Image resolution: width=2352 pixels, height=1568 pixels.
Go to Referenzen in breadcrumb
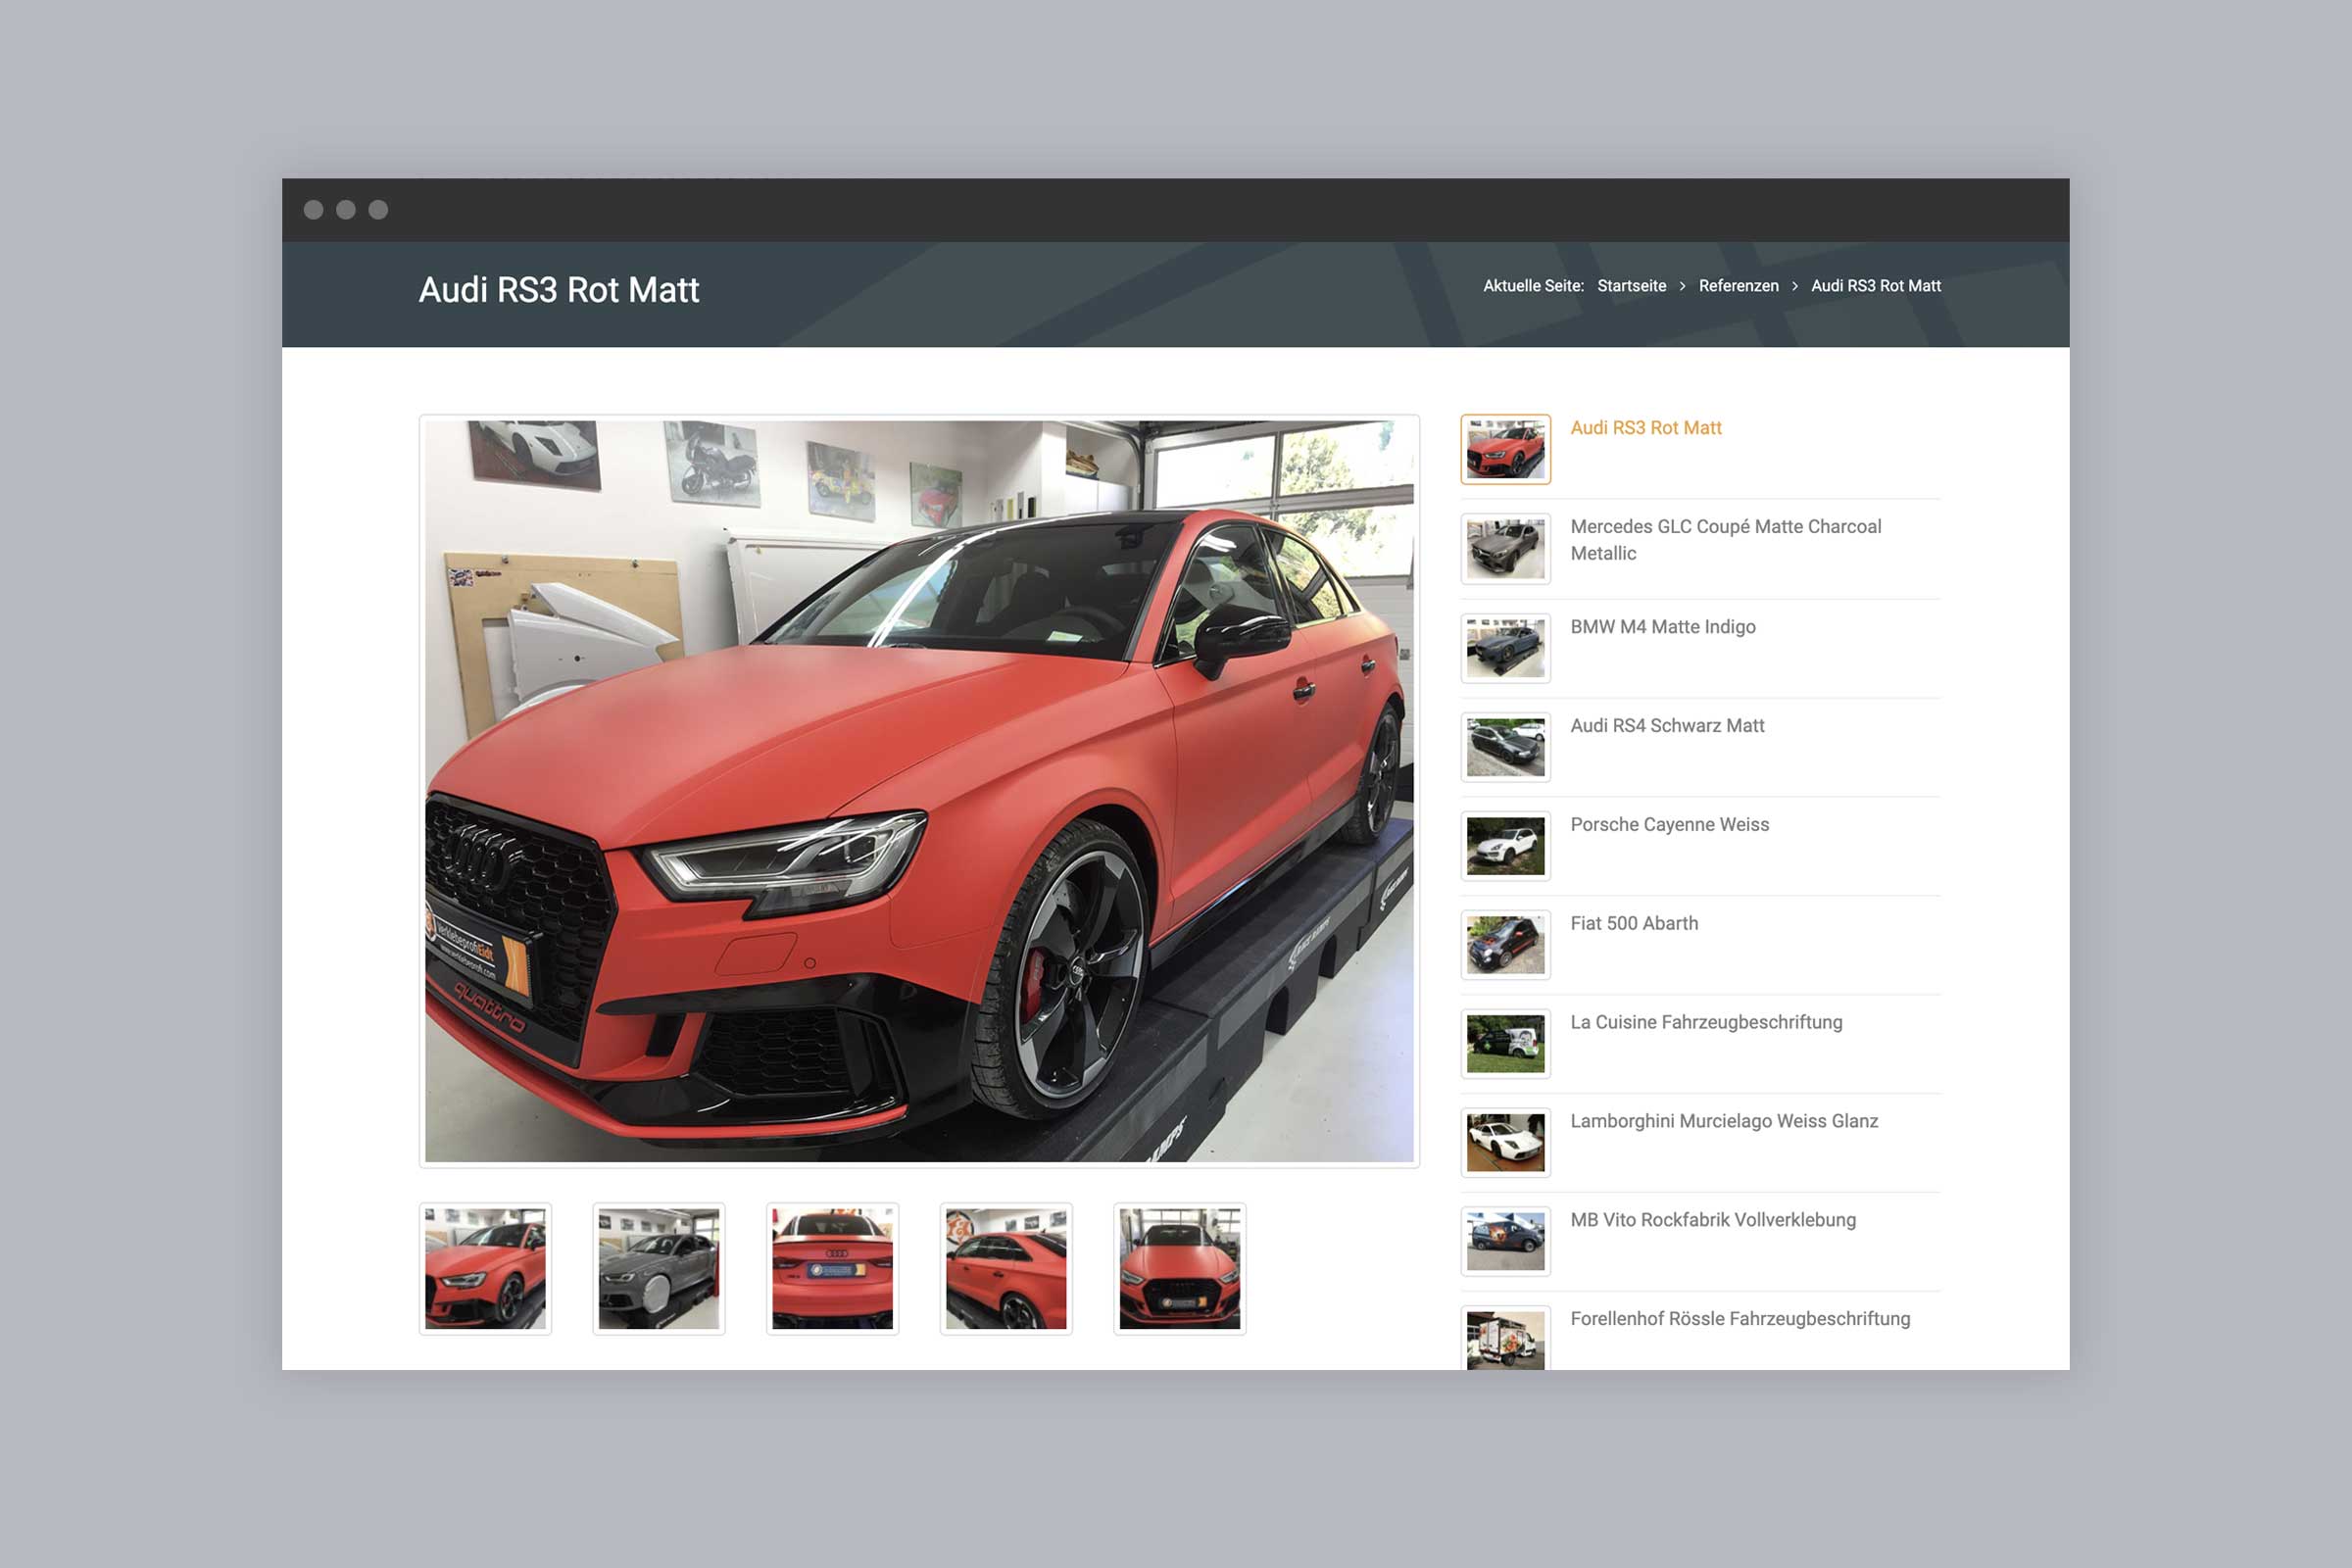(1738, 286)
